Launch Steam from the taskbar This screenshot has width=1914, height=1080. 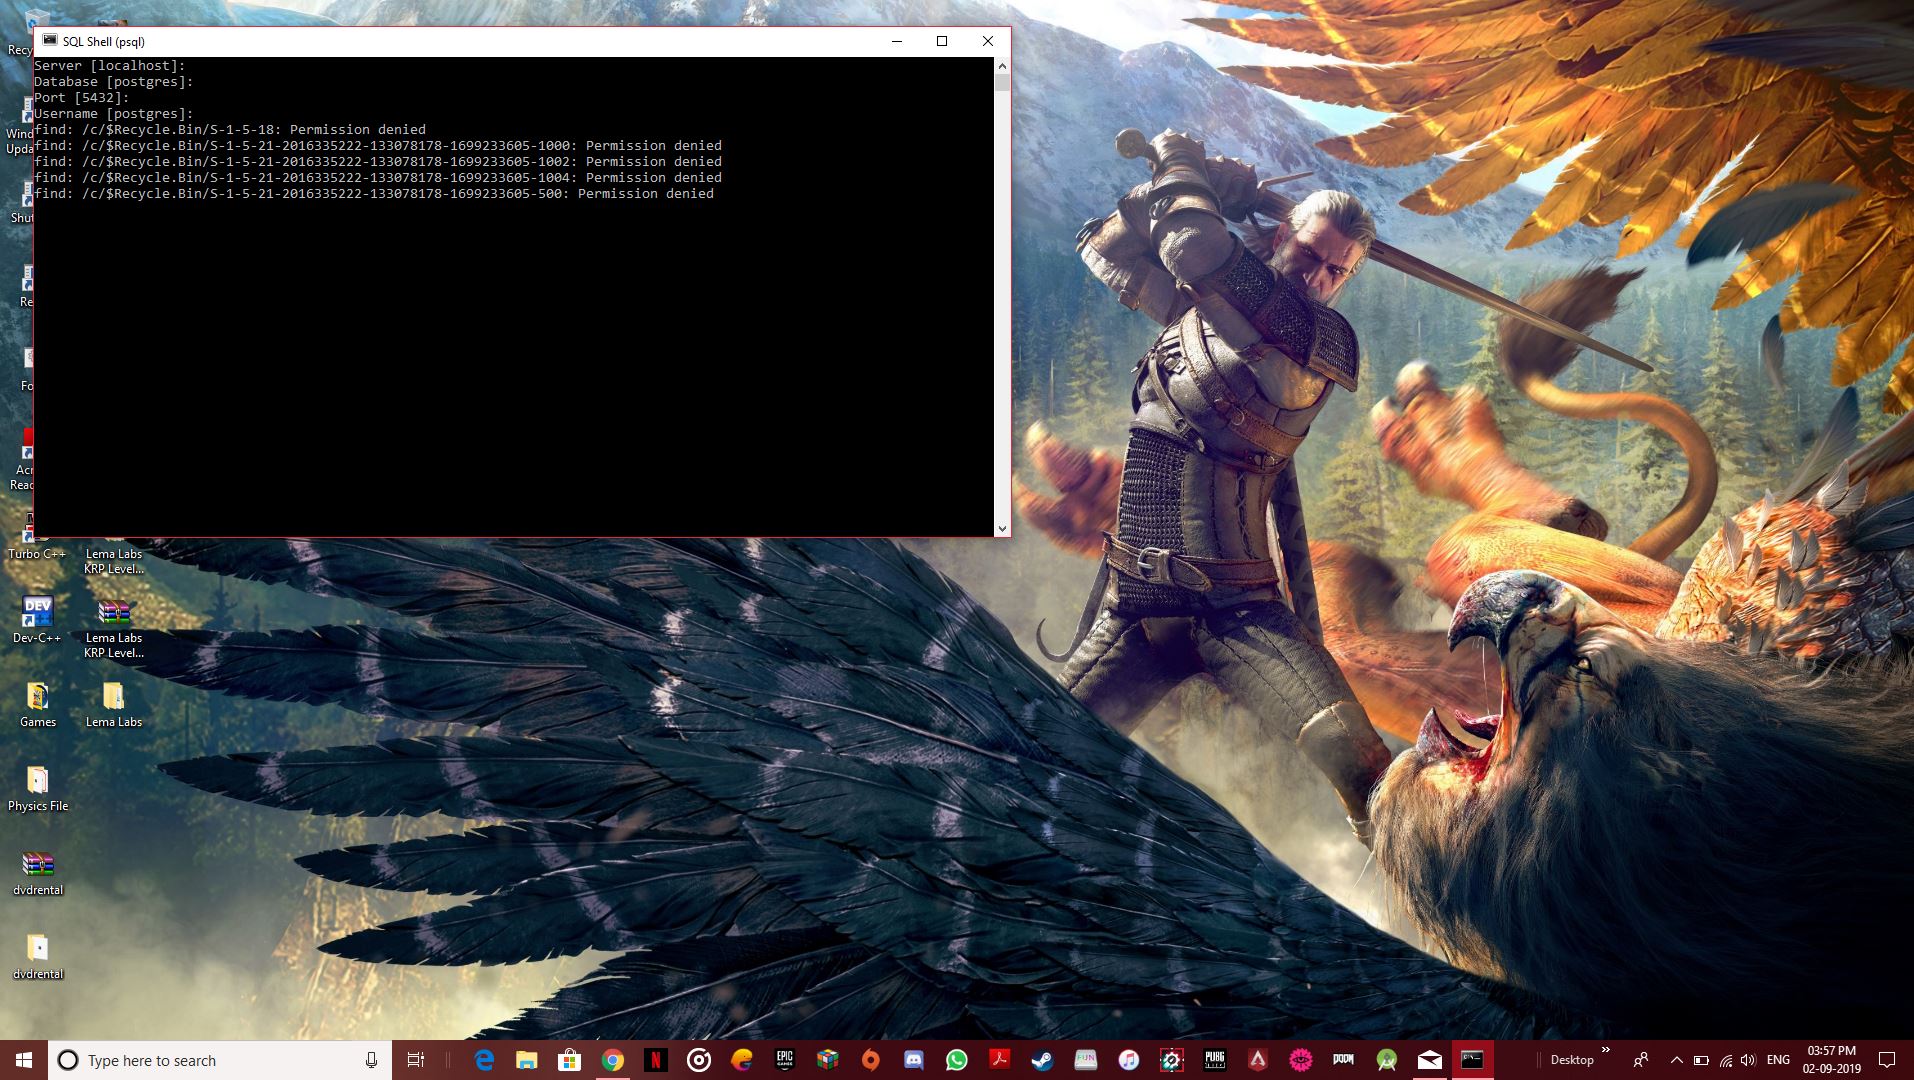1042,1060
